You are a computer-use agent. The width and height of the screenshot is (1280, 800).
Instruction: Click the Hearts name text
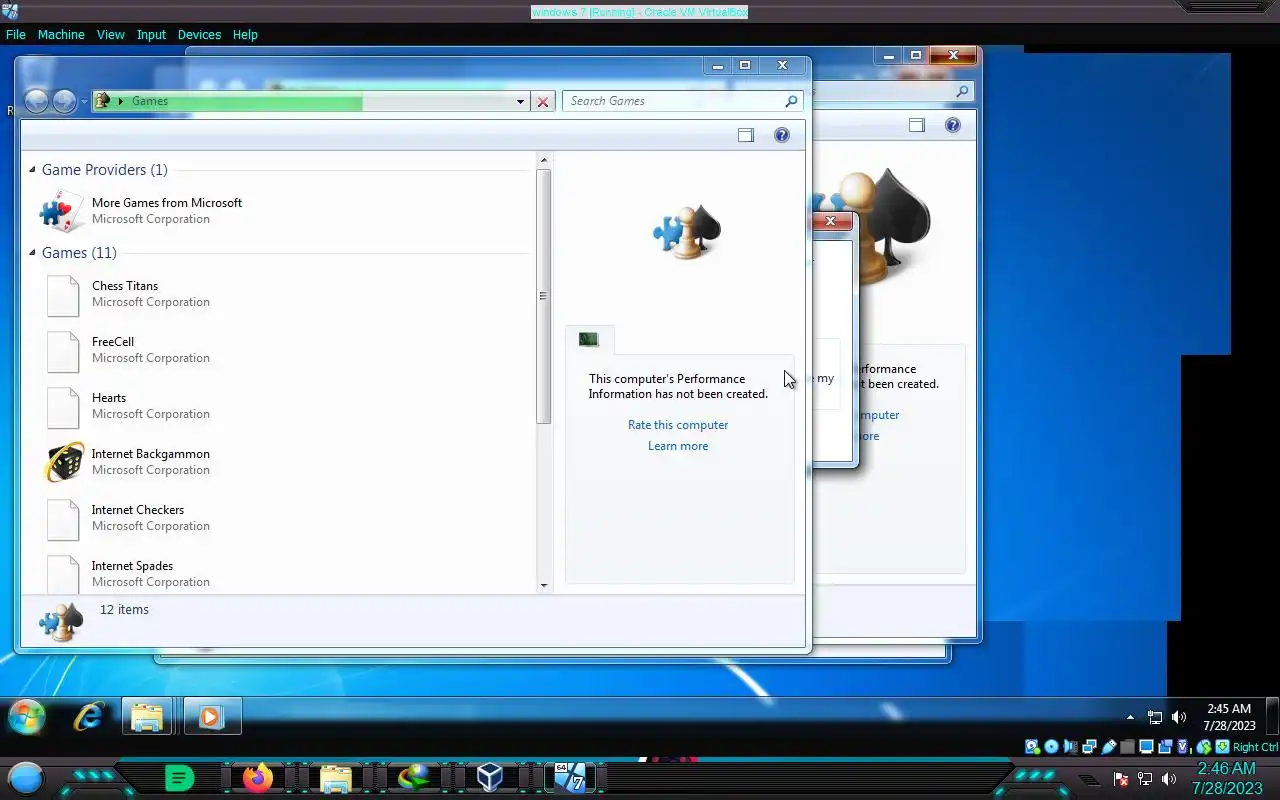click(109, 398)
